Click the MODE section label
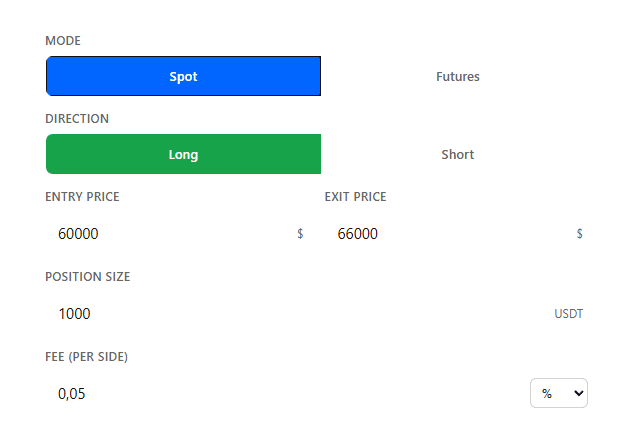The height and width of the screenshot is (442, 618). click(x=63, y=41)
